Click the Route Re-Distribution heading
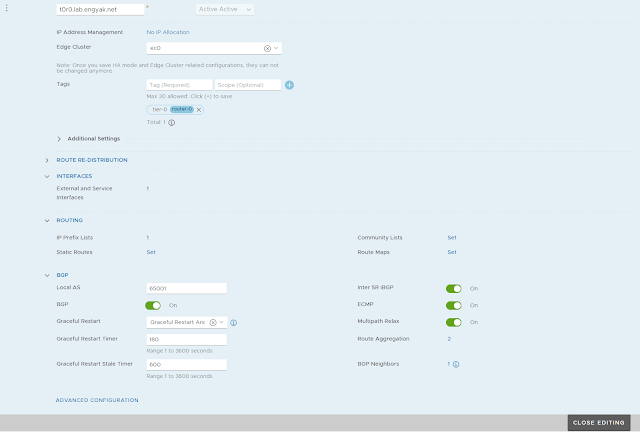Viewport: 640px width, 432px height. pos(92,160)
